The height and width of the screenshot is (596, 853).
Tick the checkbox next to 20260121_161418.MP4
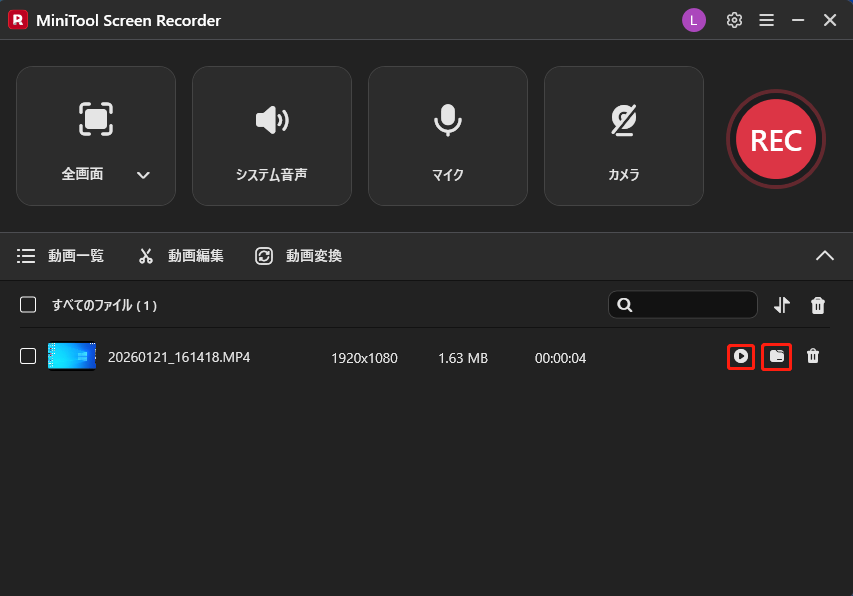pos(27,357)
